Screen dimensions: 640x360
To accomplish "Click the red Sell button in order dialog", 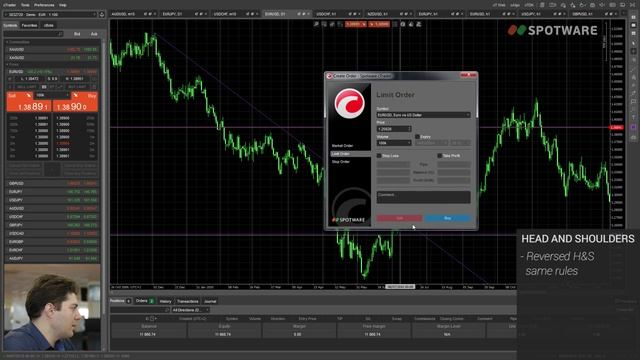I will point(399,218).
